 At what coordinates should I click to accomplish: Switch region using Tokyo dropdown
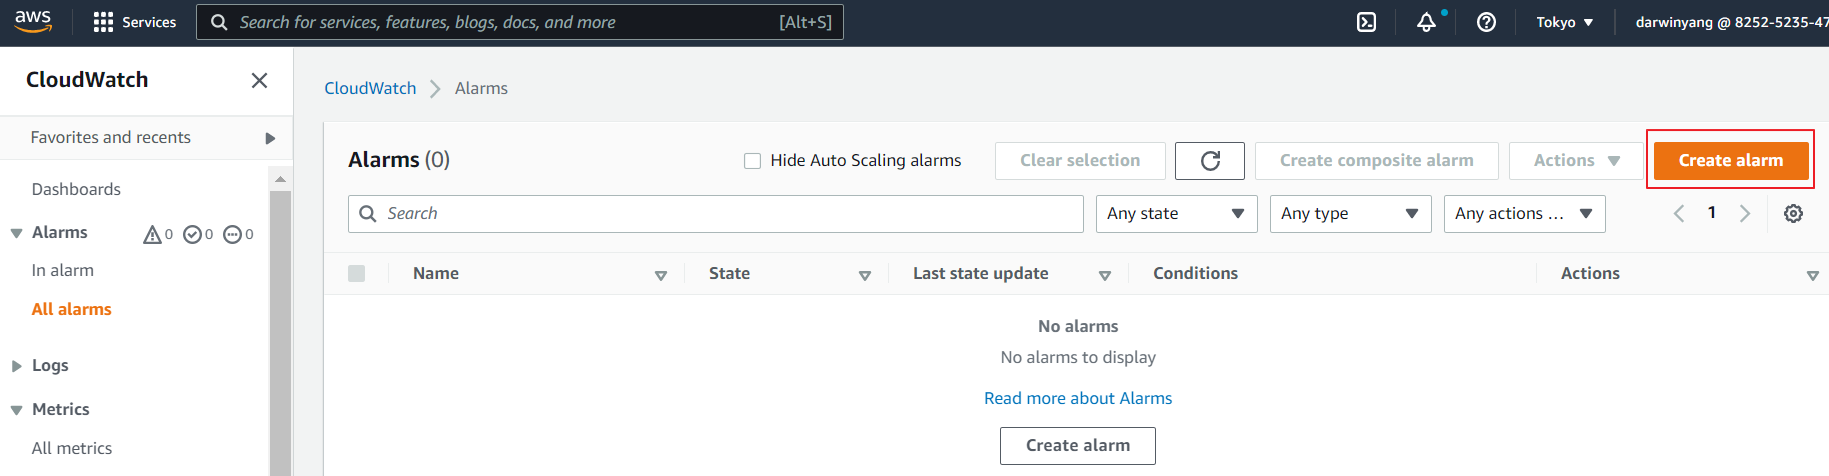[1564, 22]
